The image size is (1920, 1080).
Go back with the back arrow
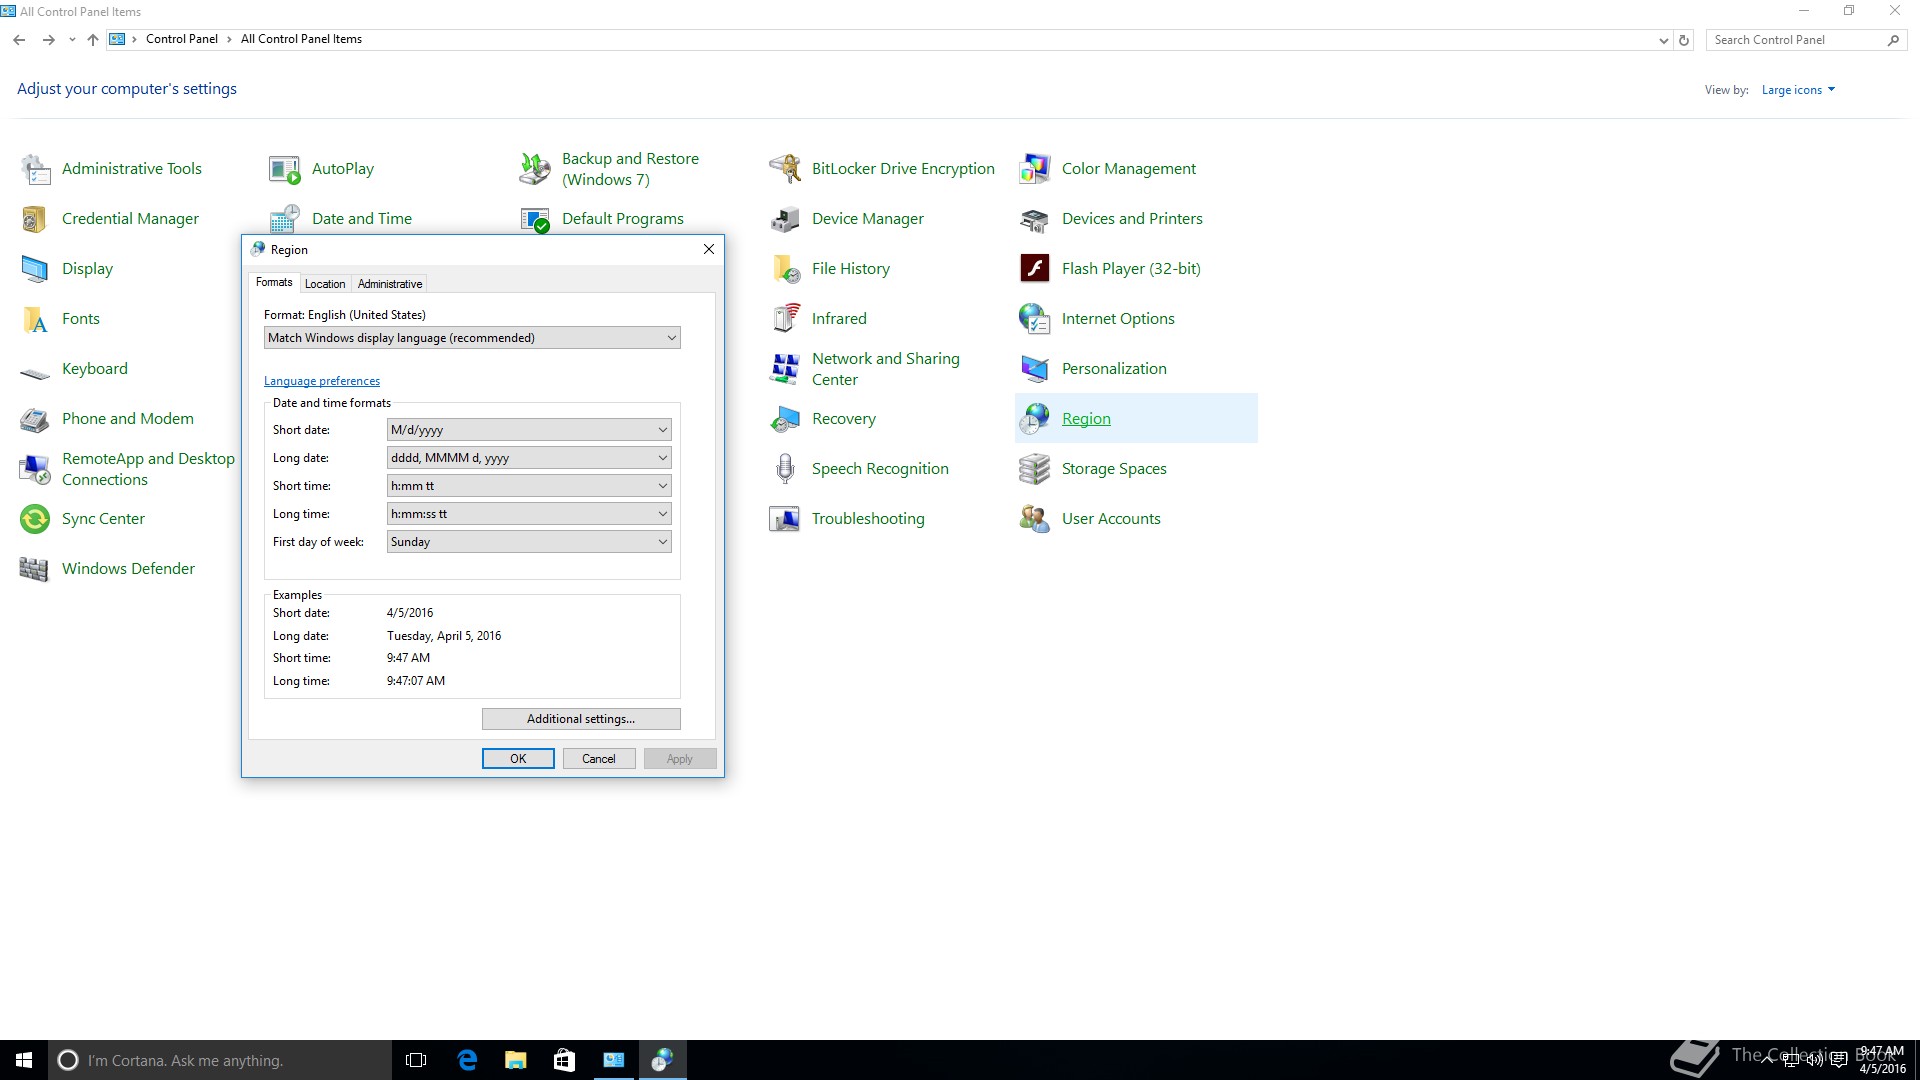pyautogui.click(x=19, y=40)
